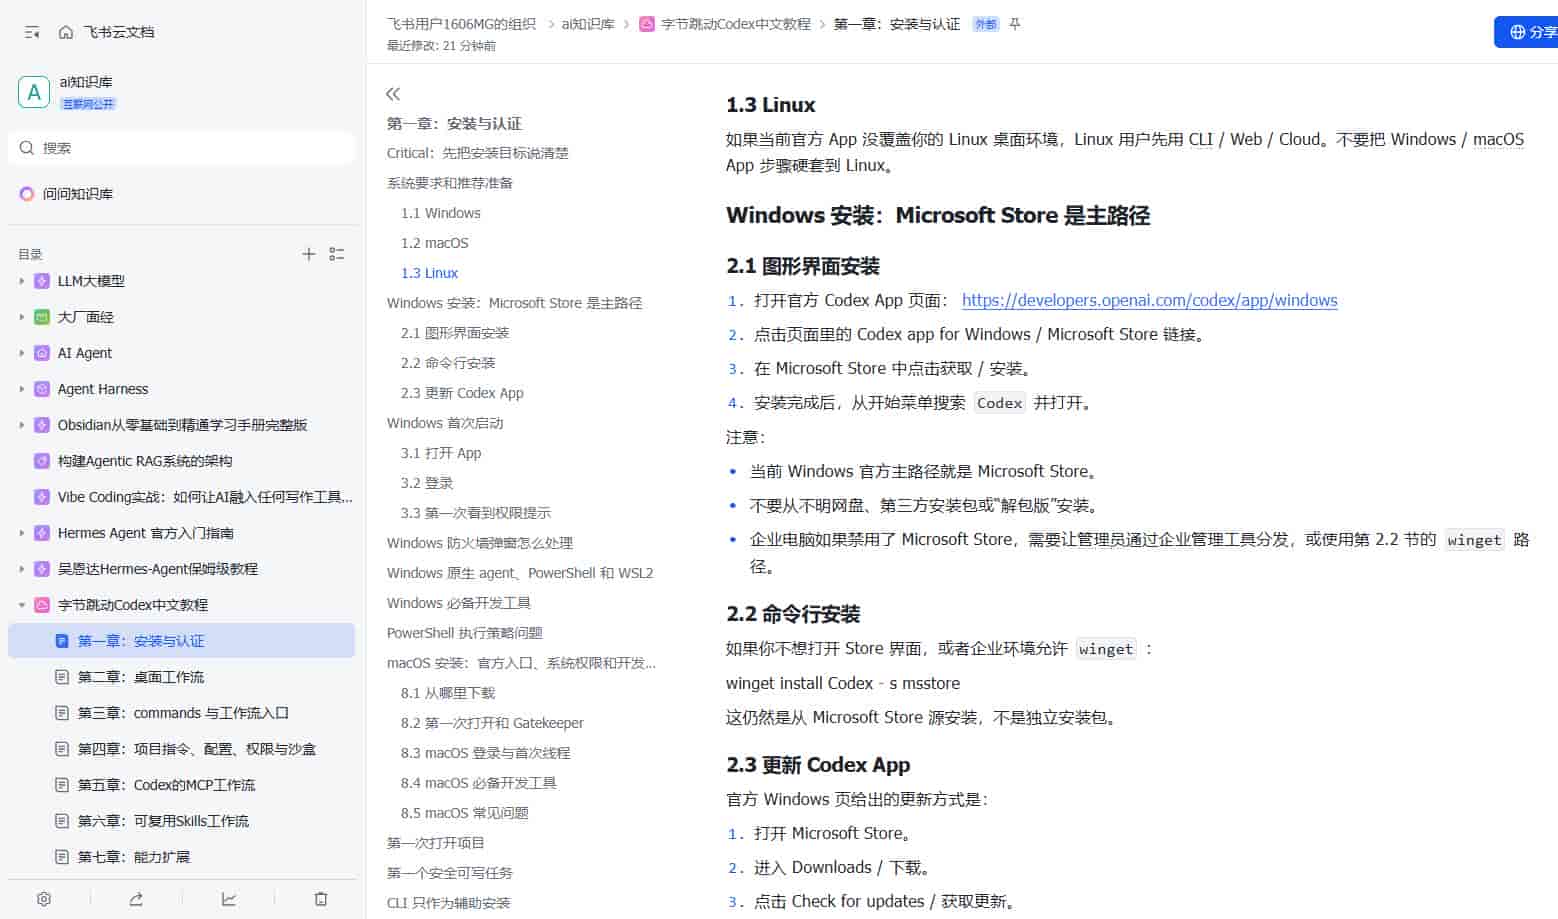Screen dimensions: 1558x919
Task: Open the statistics chart icon in bottom bar
Action: (x=229, y=899)
